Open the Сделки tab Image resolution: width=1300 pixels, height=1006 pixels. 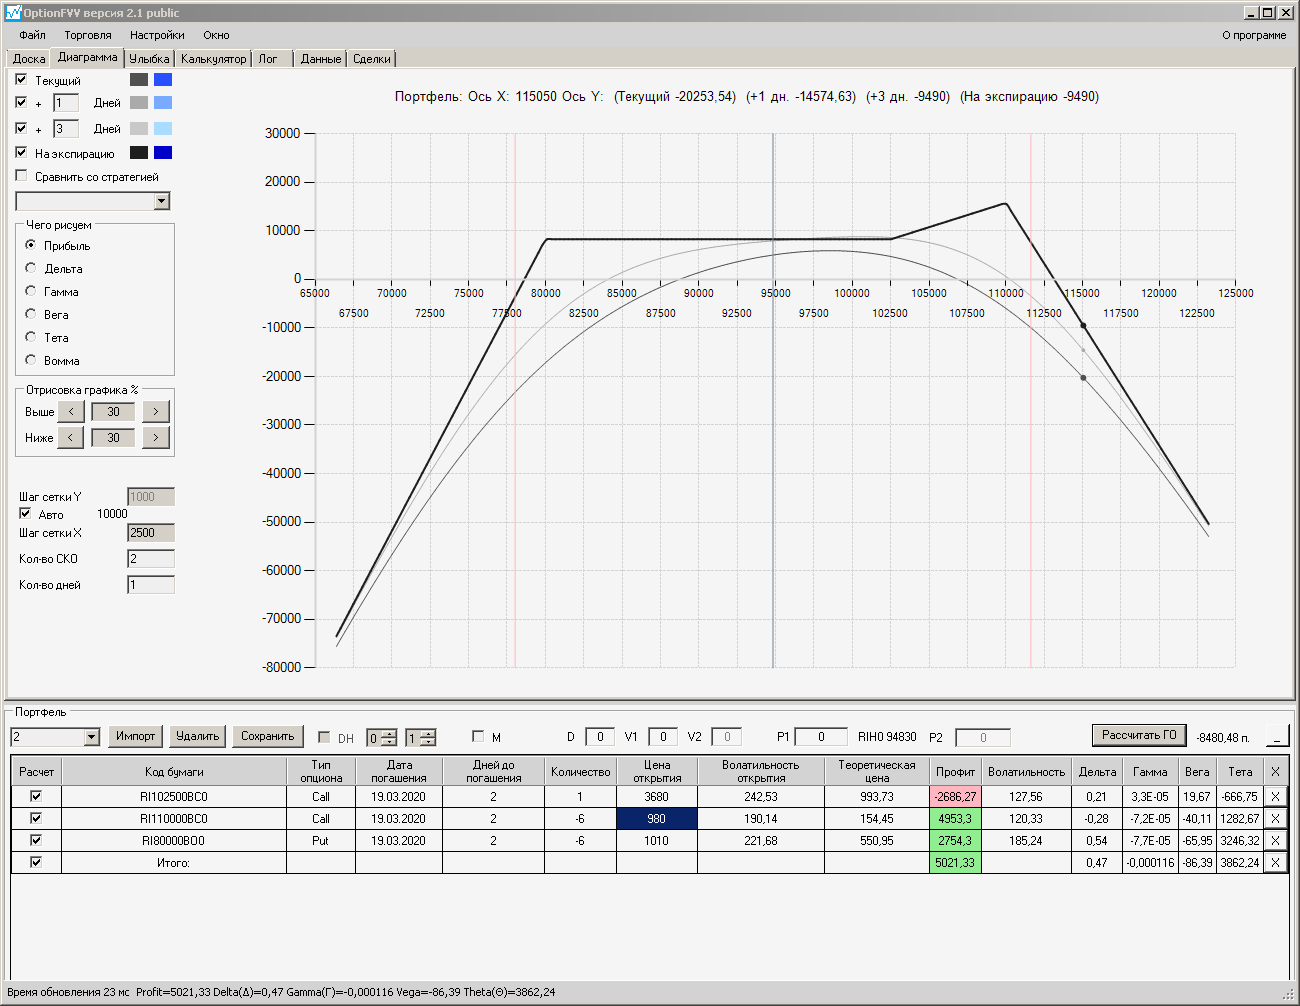coord(372,59)
